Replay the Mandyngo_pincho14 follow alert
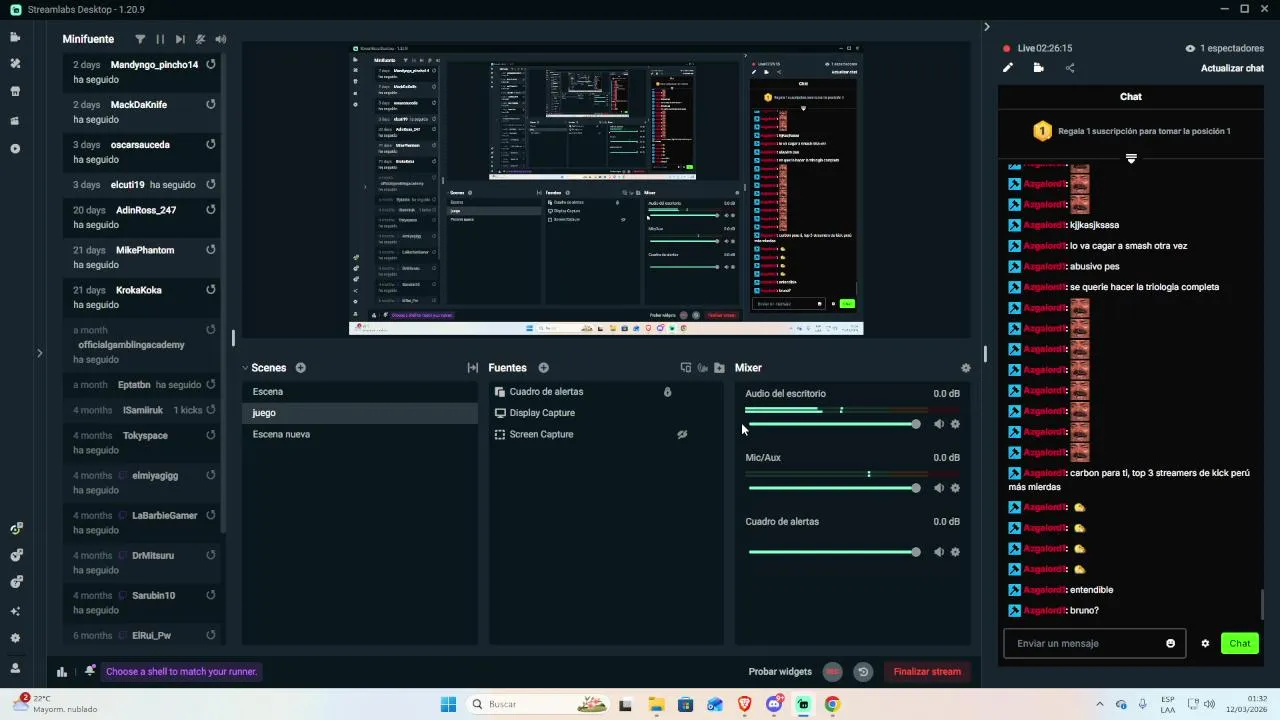1280x720 pixels. coord(211,64)
